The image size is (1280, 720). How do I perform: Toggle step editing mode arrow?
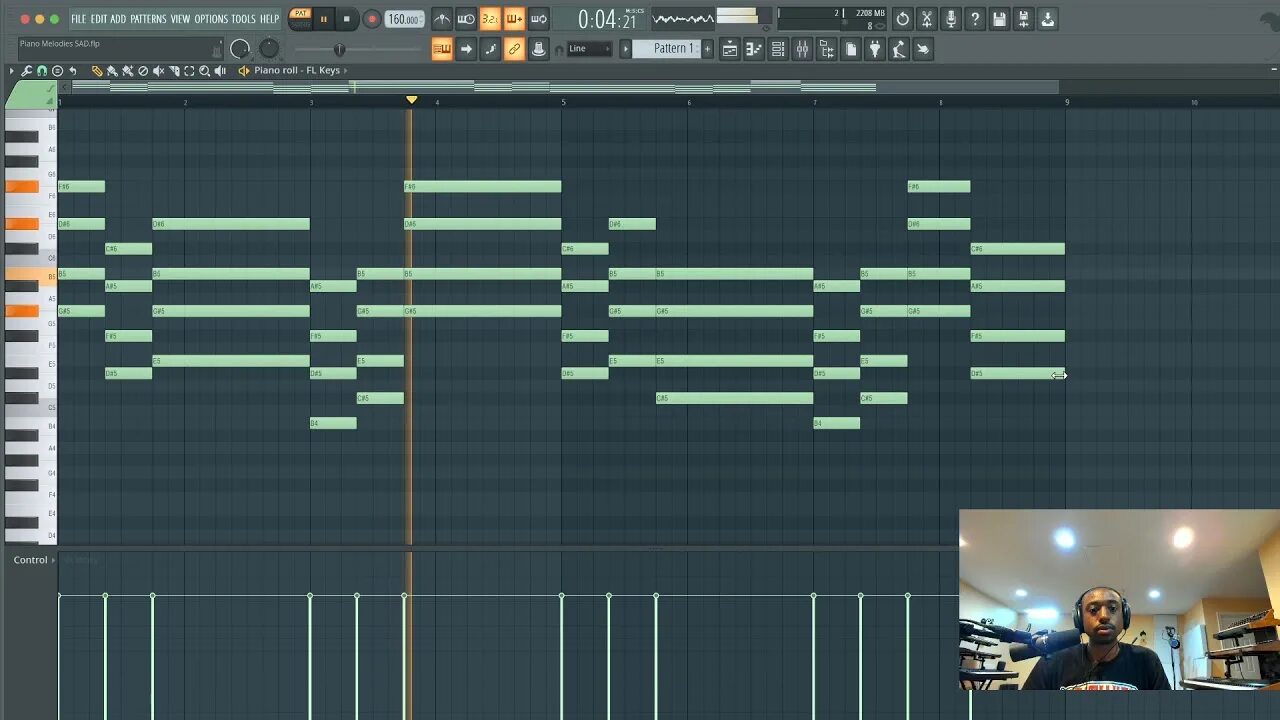coord(466,49)
